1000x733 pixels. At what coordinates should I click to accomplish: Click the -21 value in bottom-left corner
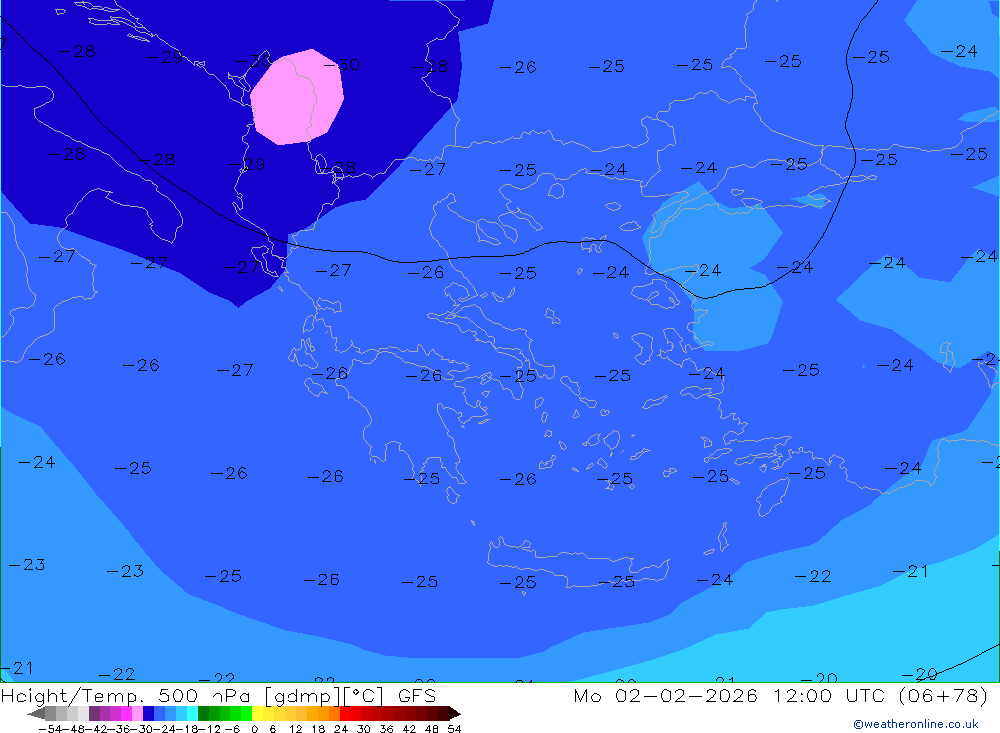(17, 668)
